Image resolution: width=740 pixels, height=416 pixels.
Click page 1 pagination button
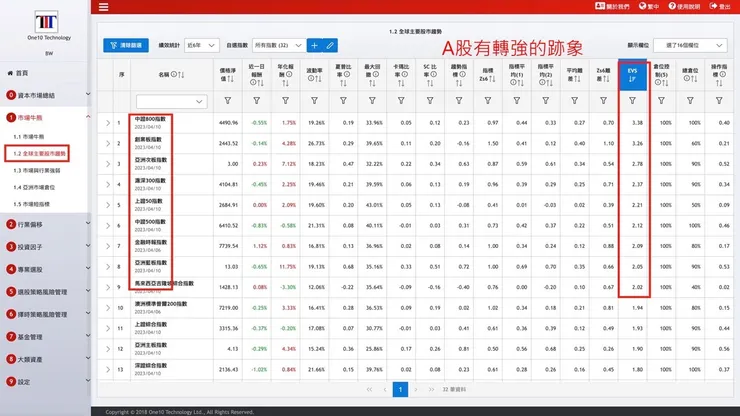pos(400,390)
